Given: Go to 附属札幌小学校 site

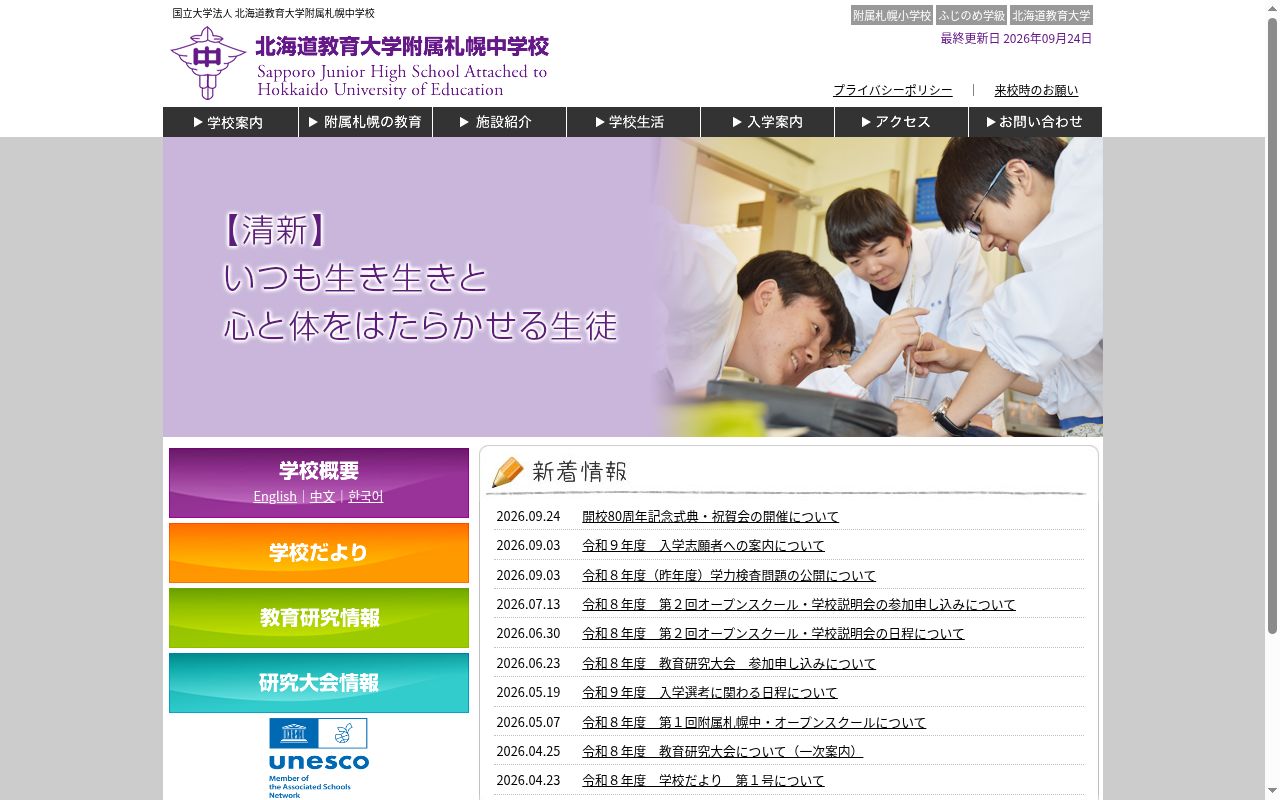Looking at the screenshot, I should pos(892,15).
